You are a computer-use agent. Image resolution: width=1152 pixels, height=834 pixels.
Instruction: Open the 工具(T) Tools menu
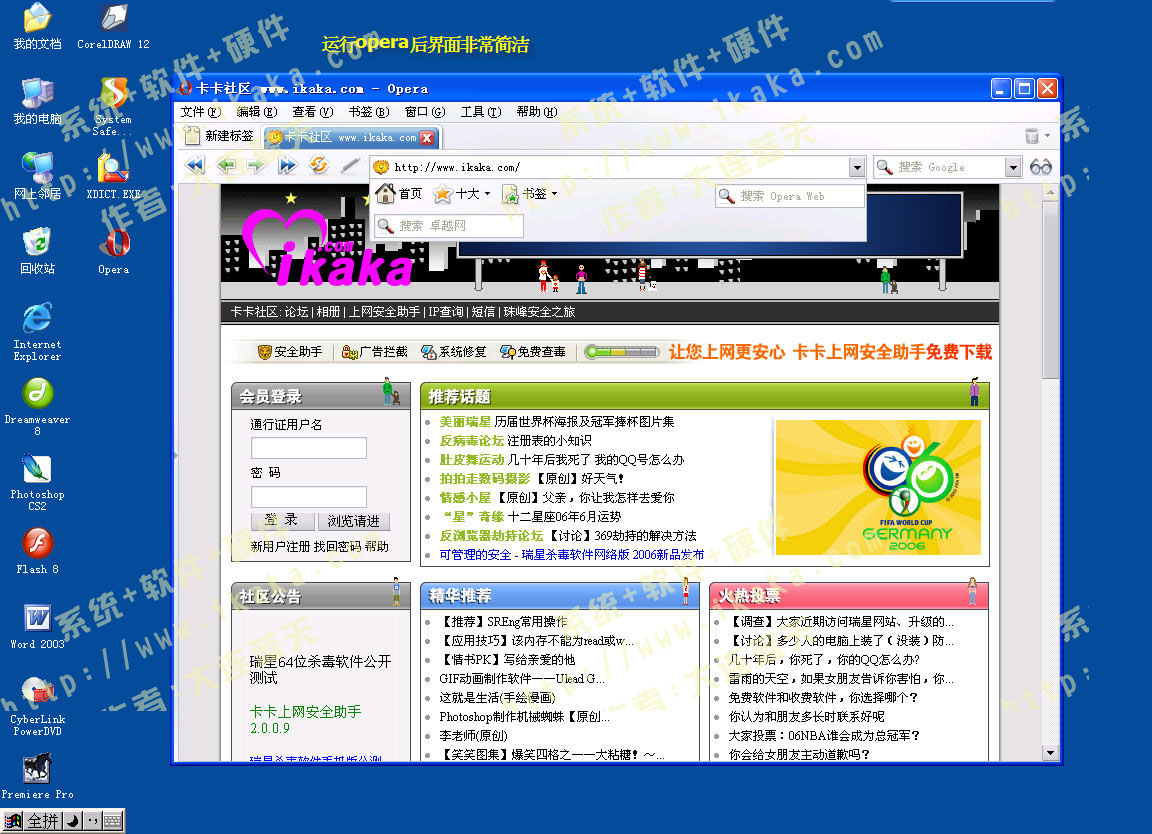(x=480, y=112)
